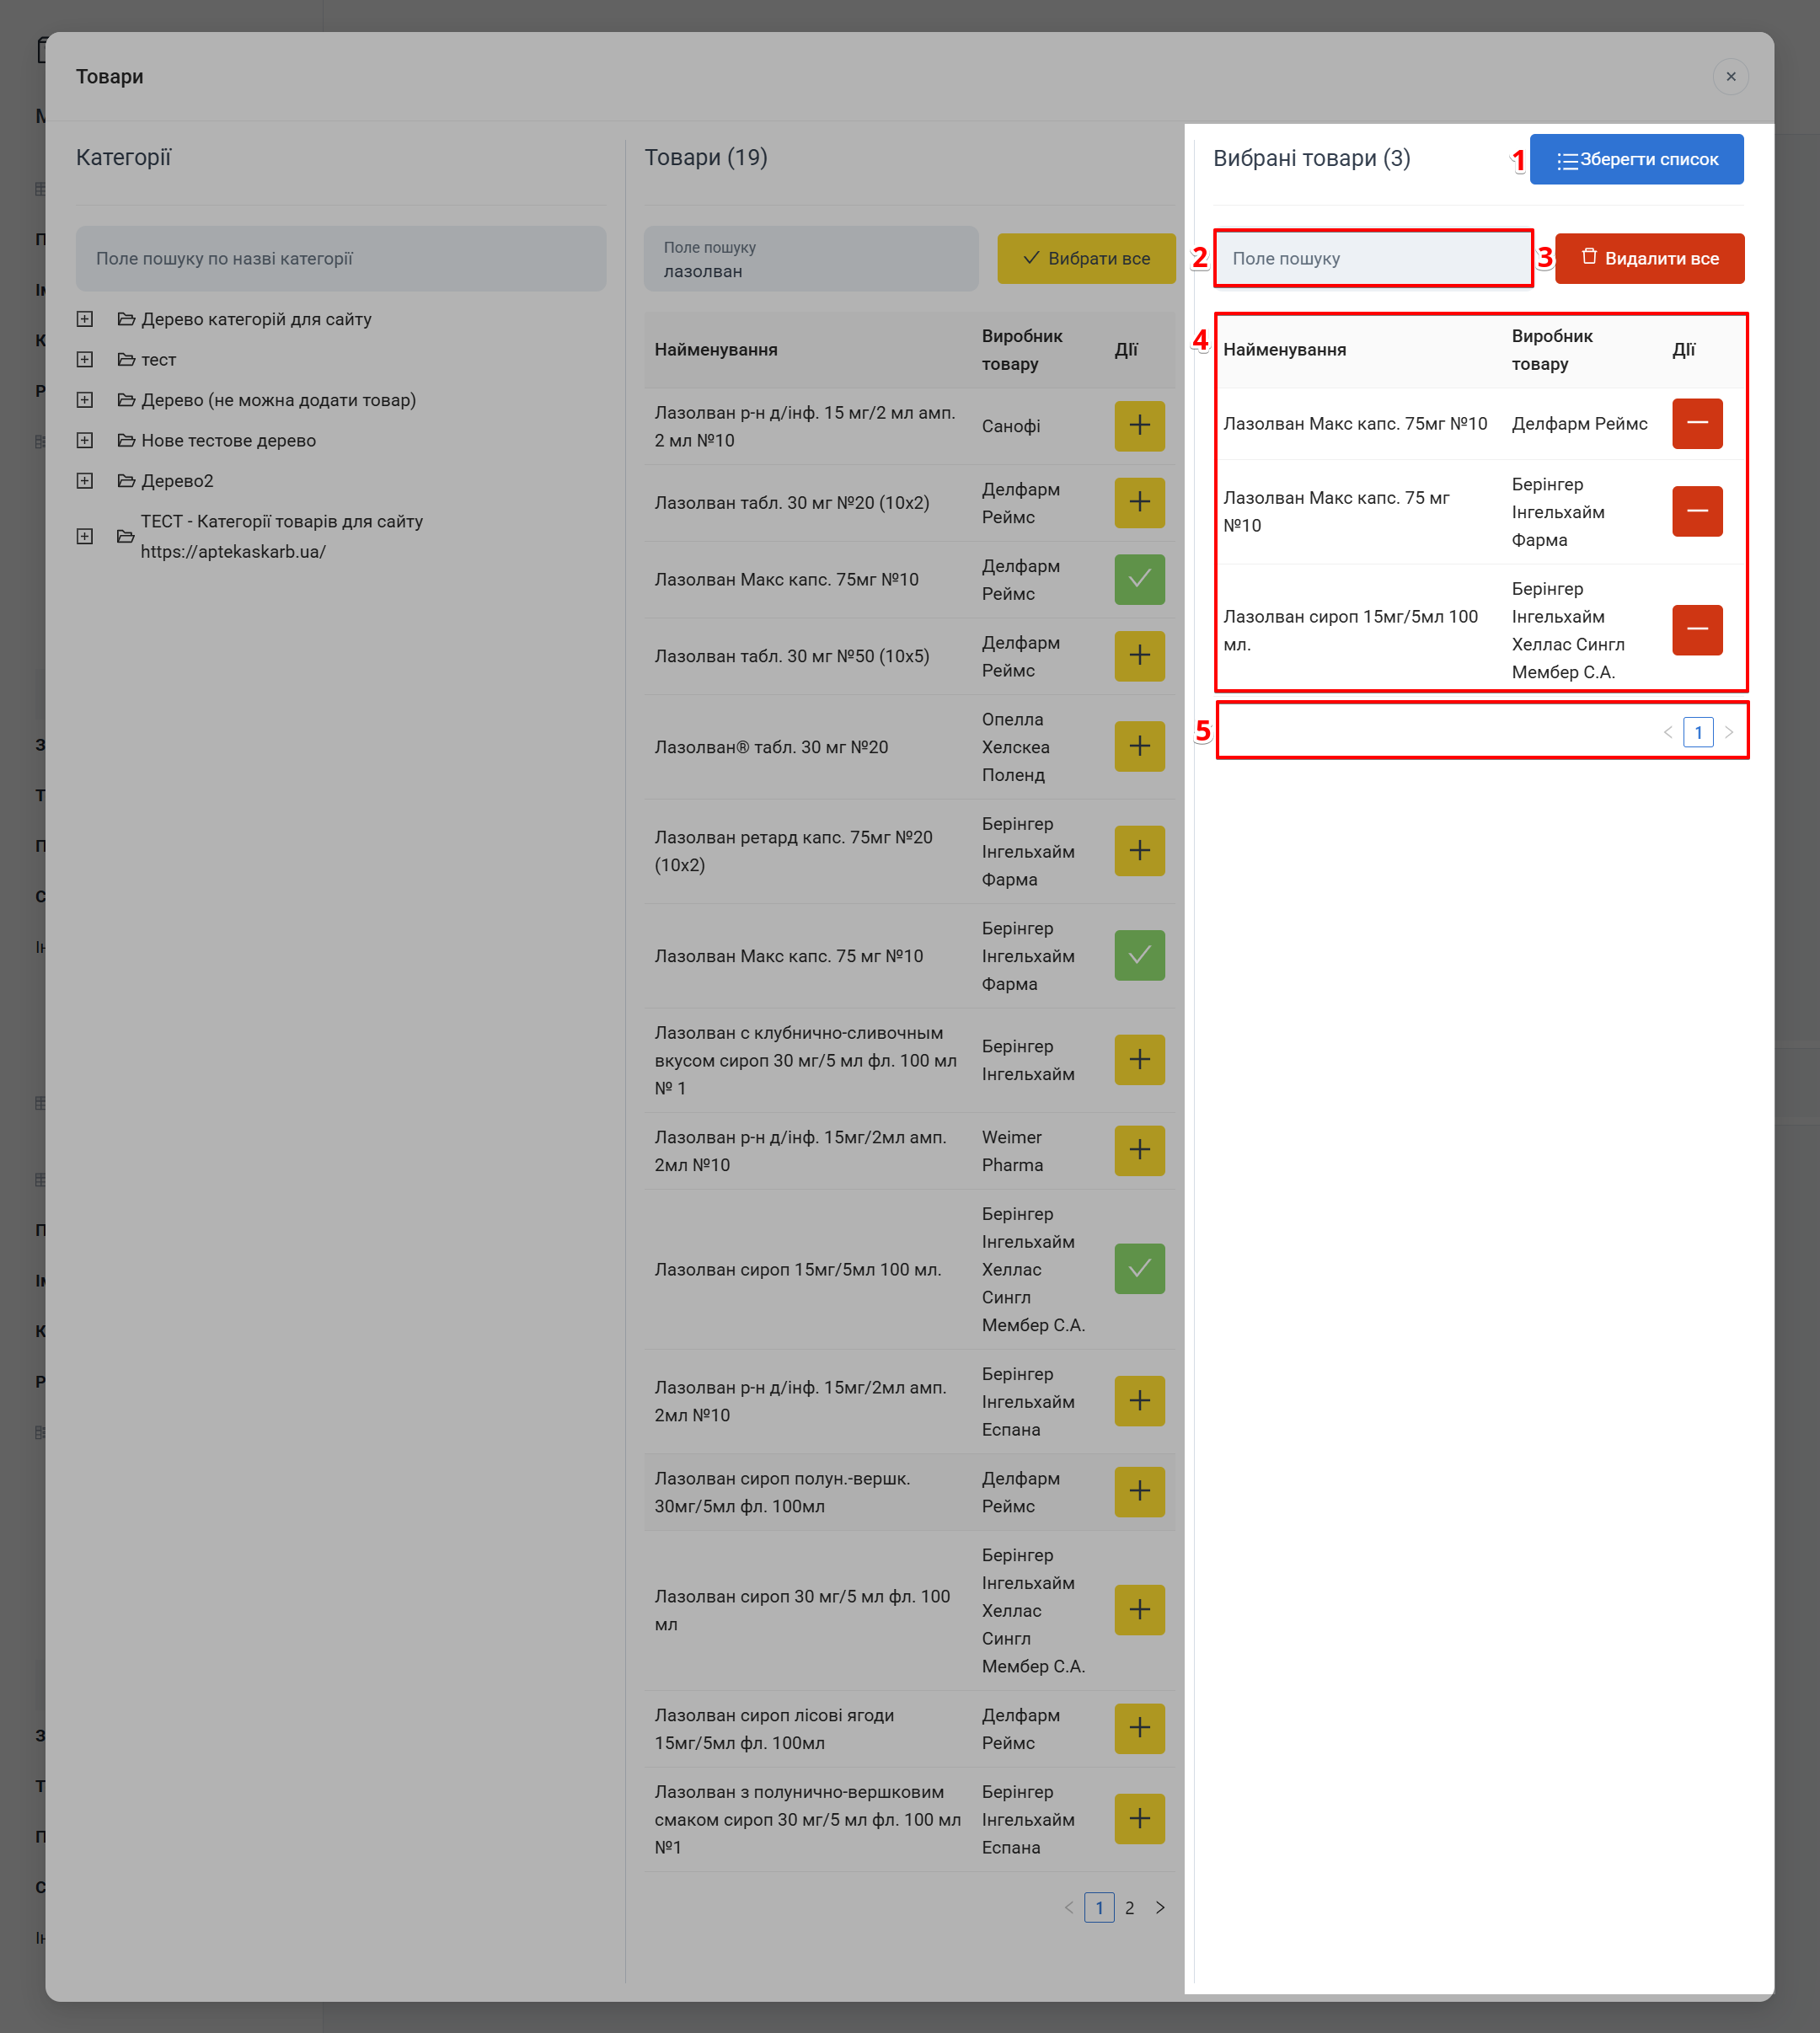Expand Нове тестове дерево category
The height and width of the screenshot is (2033, 1820).
point(85,441)
